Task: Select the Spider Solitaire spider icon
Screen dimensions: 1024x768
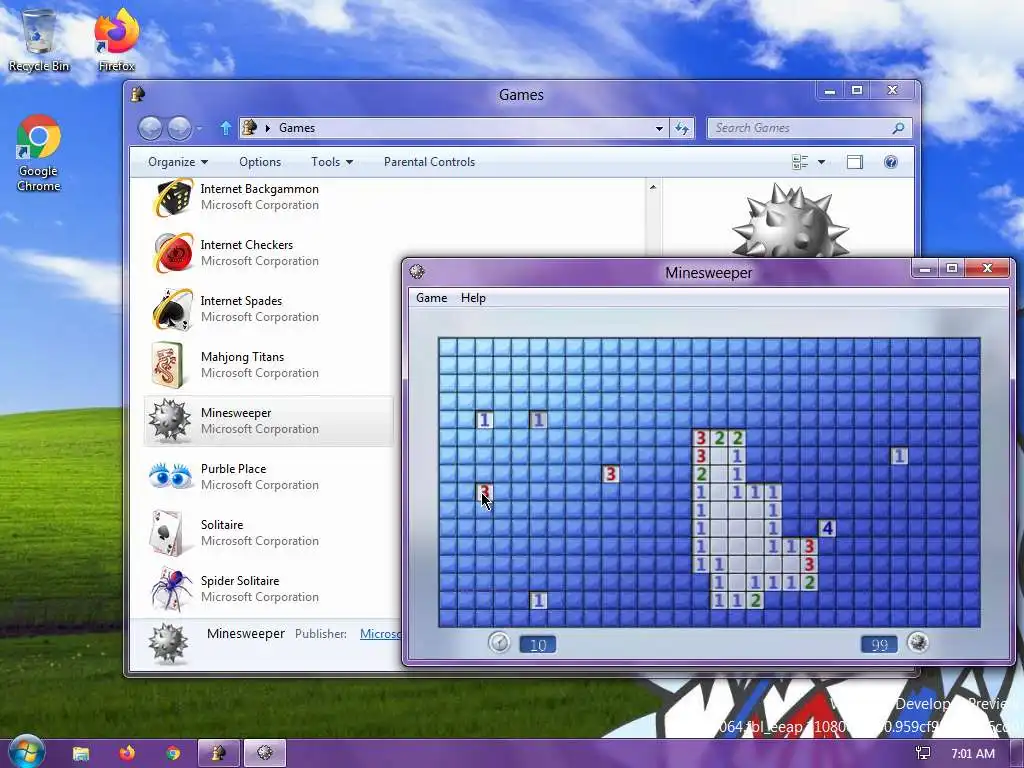Action: coord(171,588)
